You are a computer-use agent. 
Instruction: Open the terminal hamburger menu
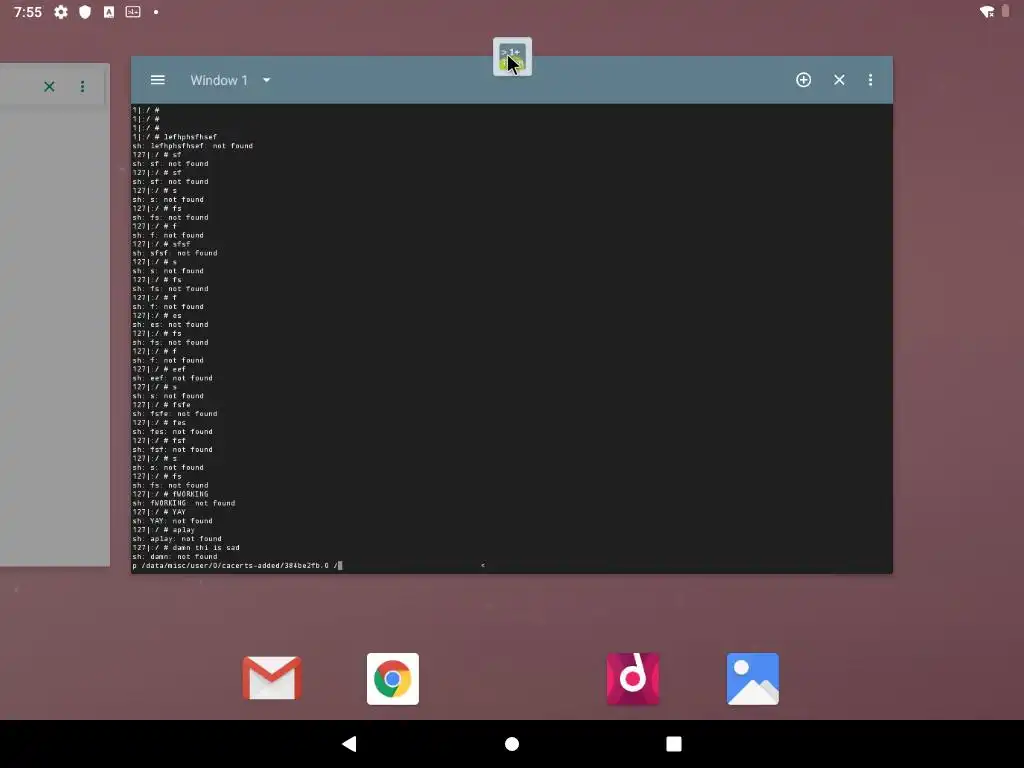pyautogui.click(x=157, y=80)
